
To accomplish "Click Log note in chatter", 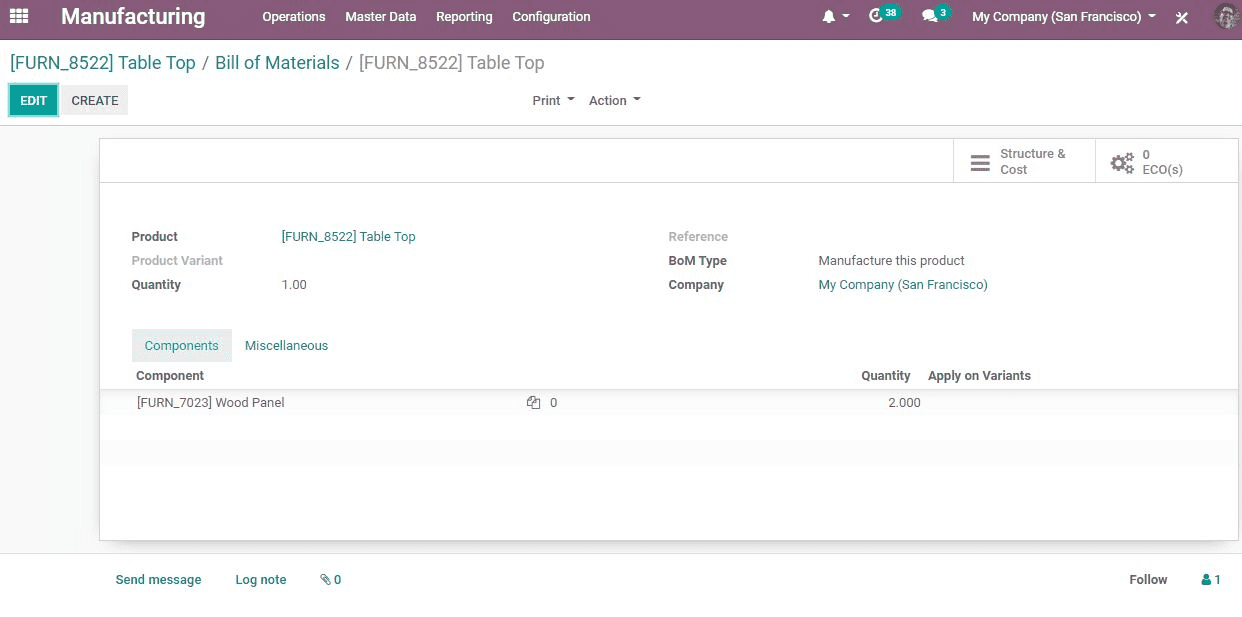I will click(x=261, y=580).
